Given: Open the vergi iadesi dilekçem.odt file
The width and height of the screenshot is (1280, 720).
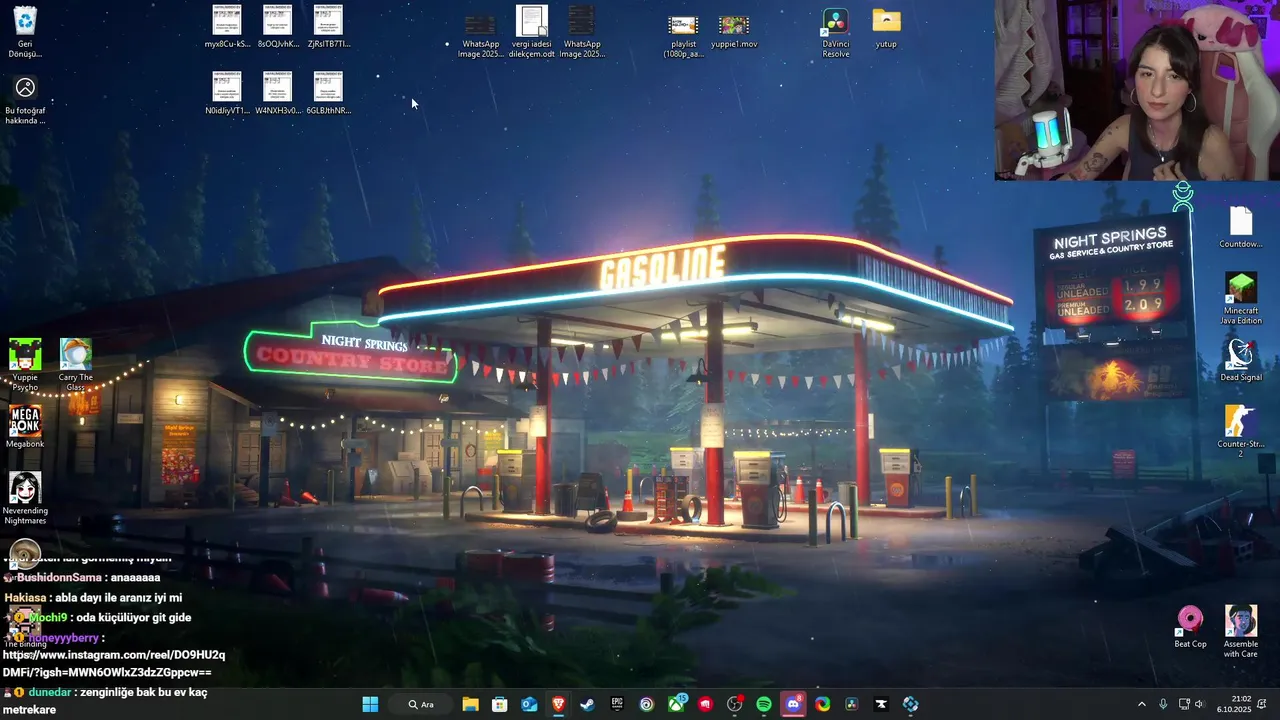Looking at the screenshot, I should pyautogui.click(x=531, y=32).
